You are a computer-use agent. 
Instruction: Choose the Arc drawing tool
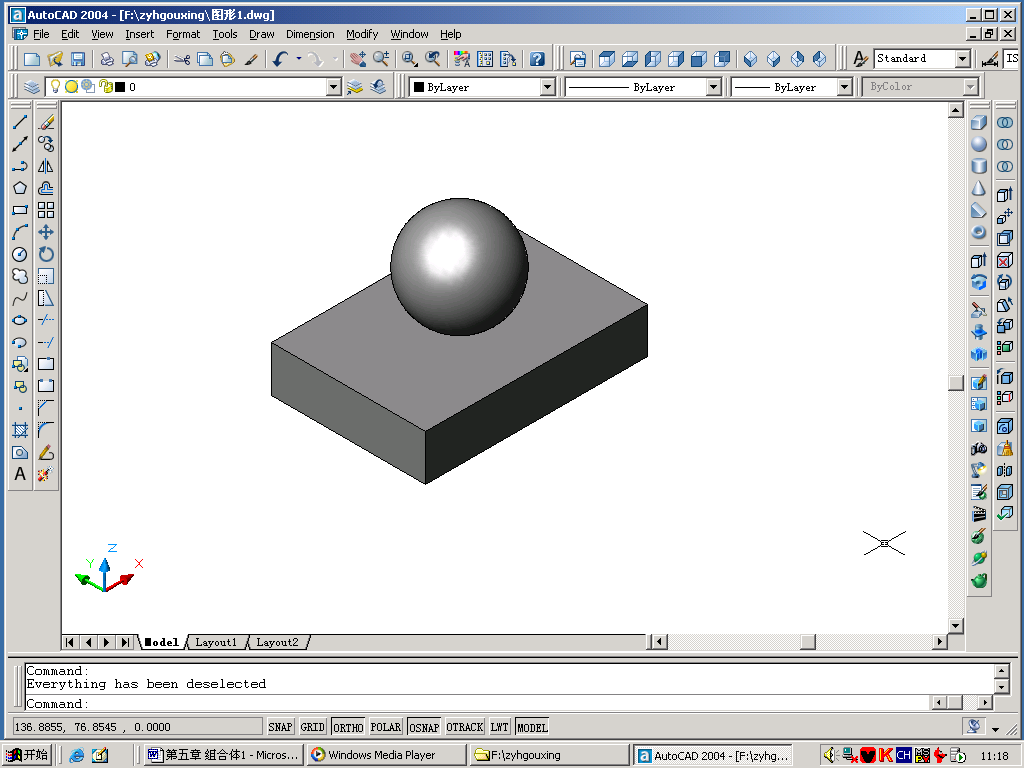click(20, 232)
